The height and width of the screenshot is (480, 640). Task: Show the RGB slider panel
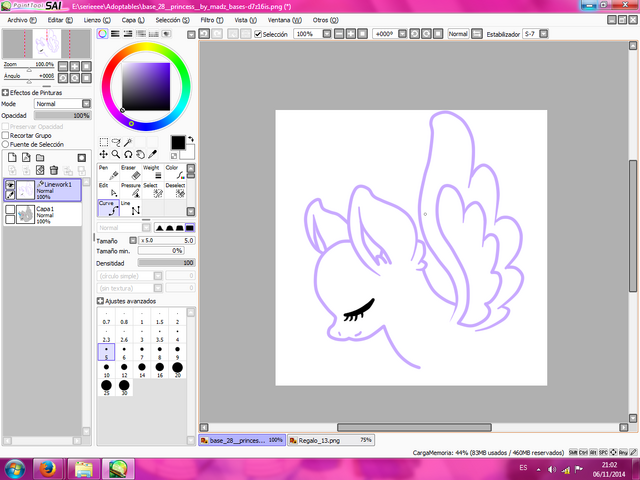pyautogui.click(x=115, y=34)
